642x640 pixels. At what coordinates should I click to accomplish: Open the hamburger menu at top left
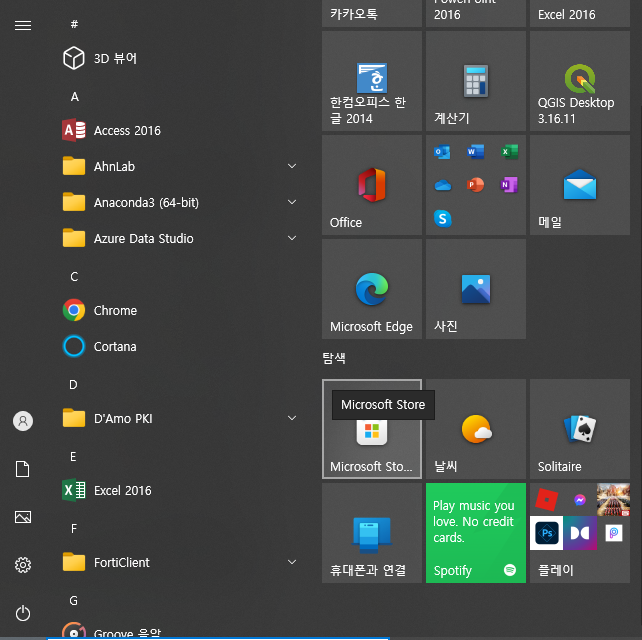(23, 25)
